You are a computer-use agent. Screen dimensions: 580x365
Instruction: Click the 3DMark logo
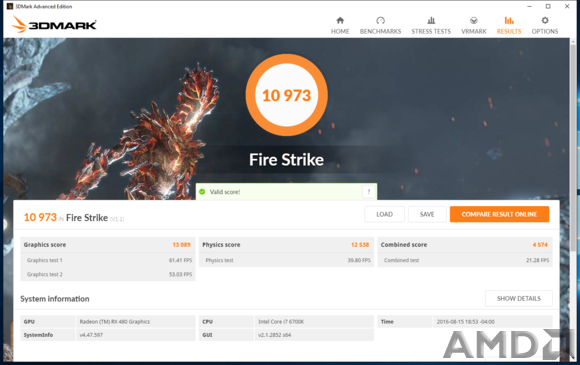(x=54, y=24)
